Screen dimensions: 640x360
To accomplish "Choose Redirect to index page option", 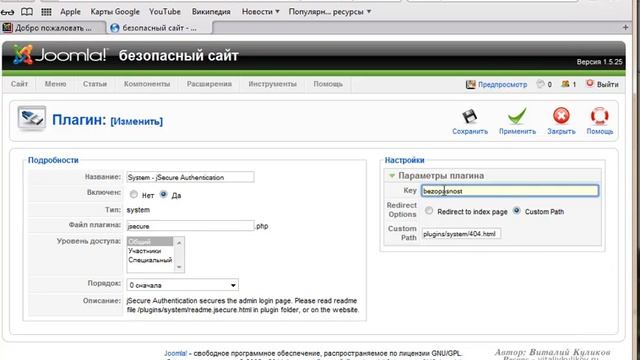I will (x=429, y=211).
